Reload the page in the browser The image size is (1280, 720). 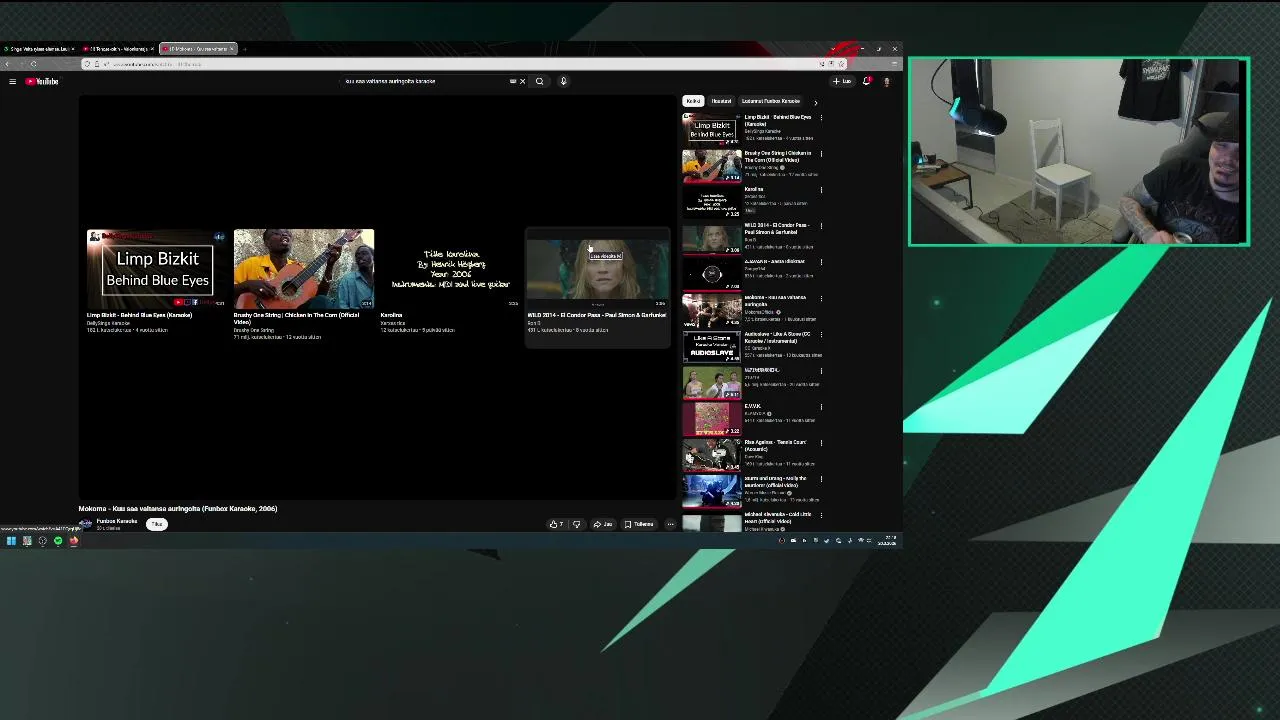[33, 64]
